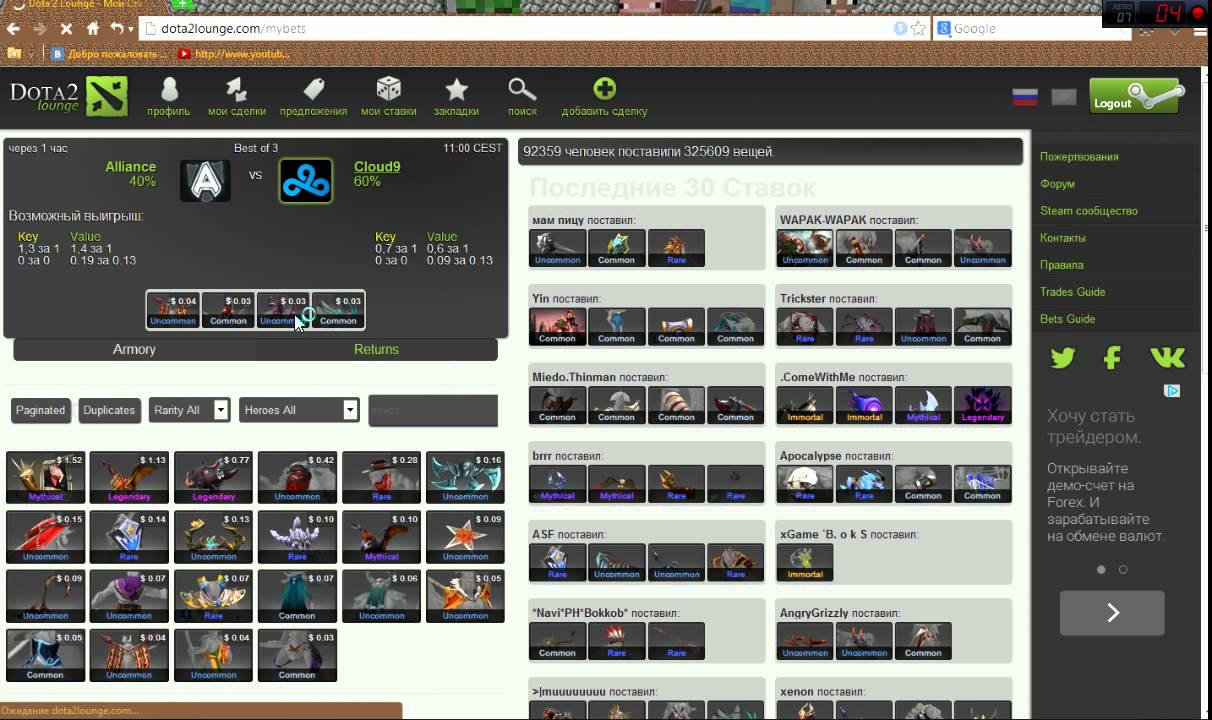Viewport: 1212px width, 720px height.
Task: Open the VK icon in sidebar
Action: point(1167,357)
